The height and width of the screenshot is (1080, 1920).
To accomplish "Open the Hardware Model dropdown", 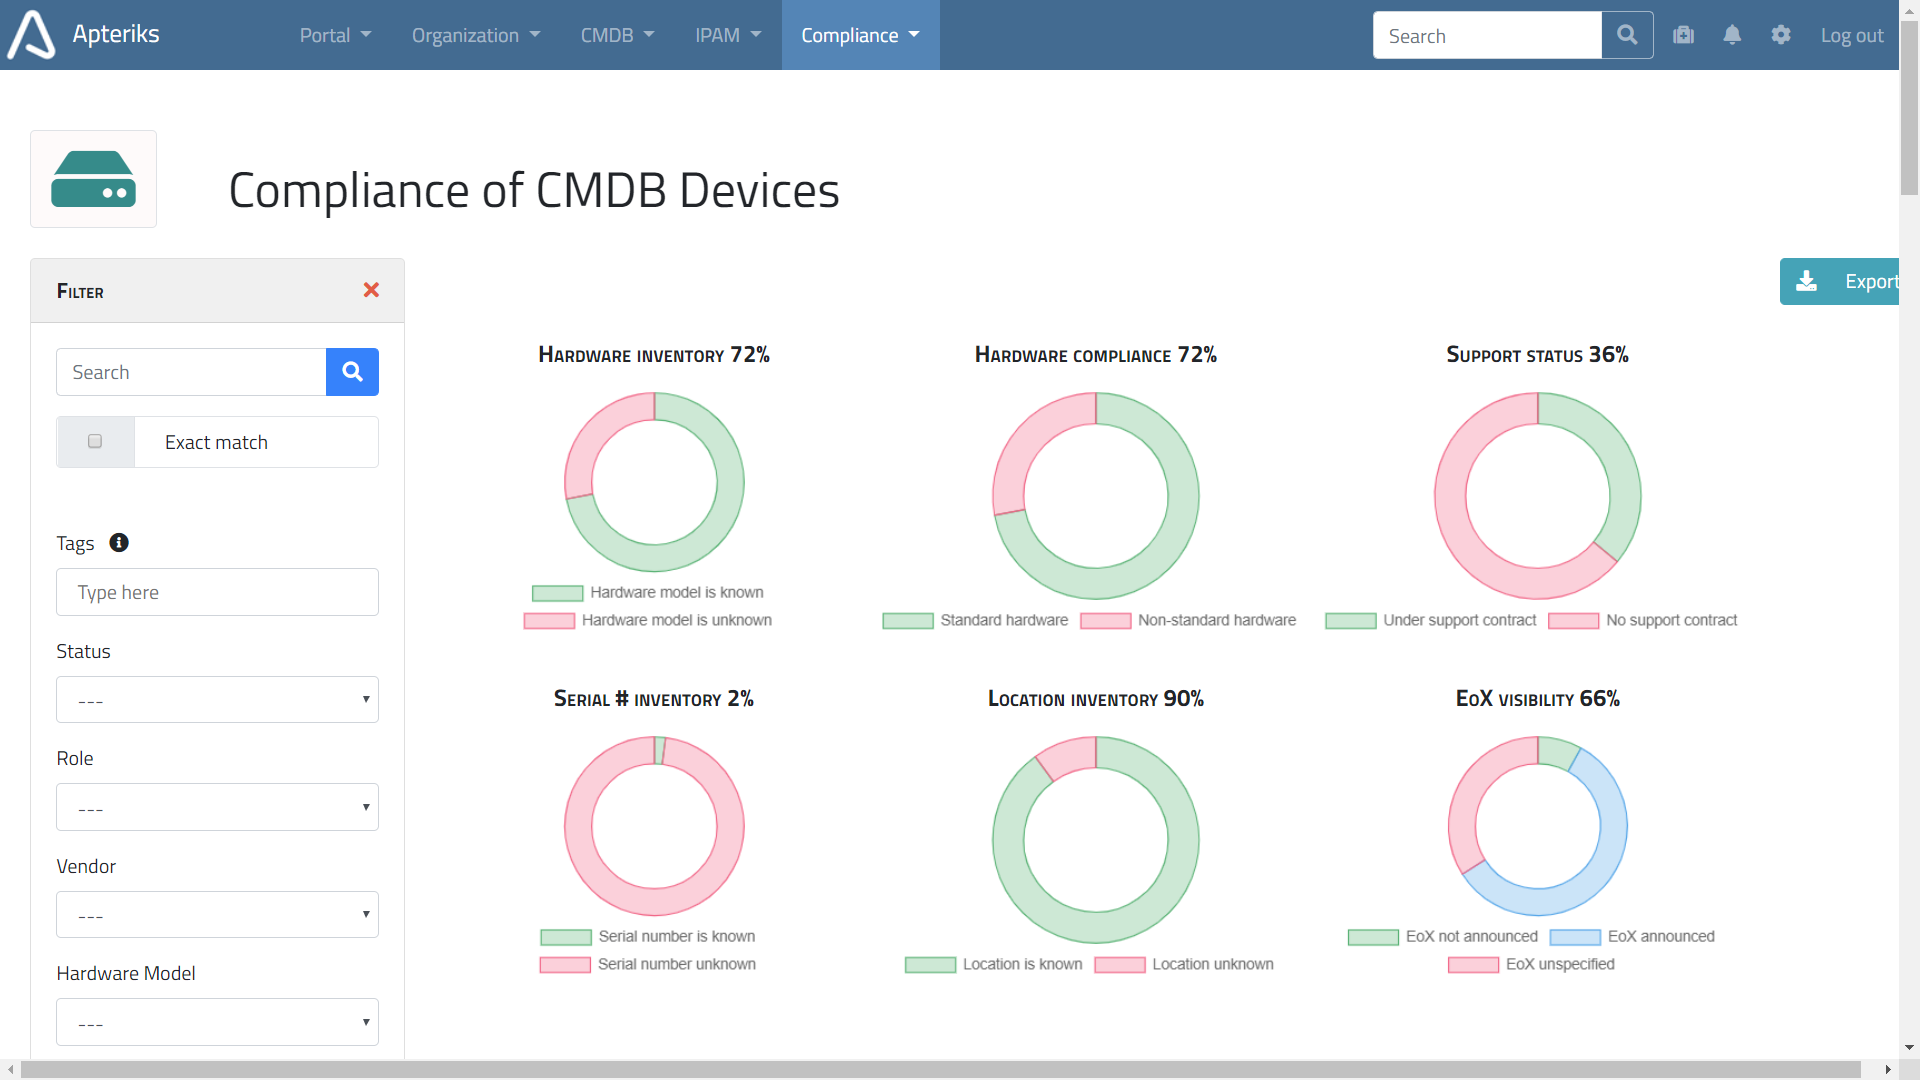I will pos(217,1022).
